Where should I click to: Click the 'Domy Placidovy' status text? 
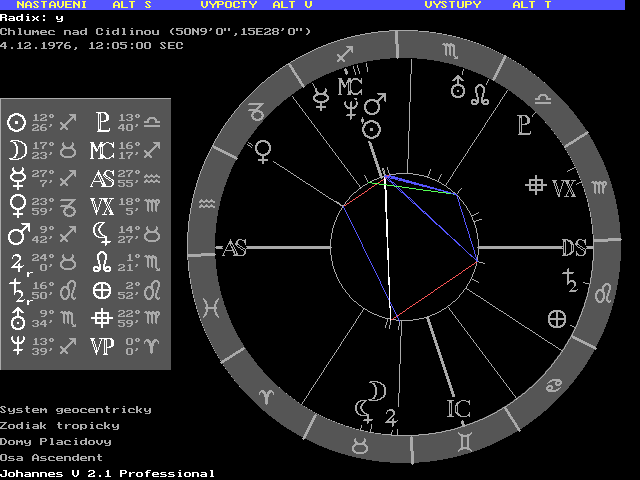point(55,441)
